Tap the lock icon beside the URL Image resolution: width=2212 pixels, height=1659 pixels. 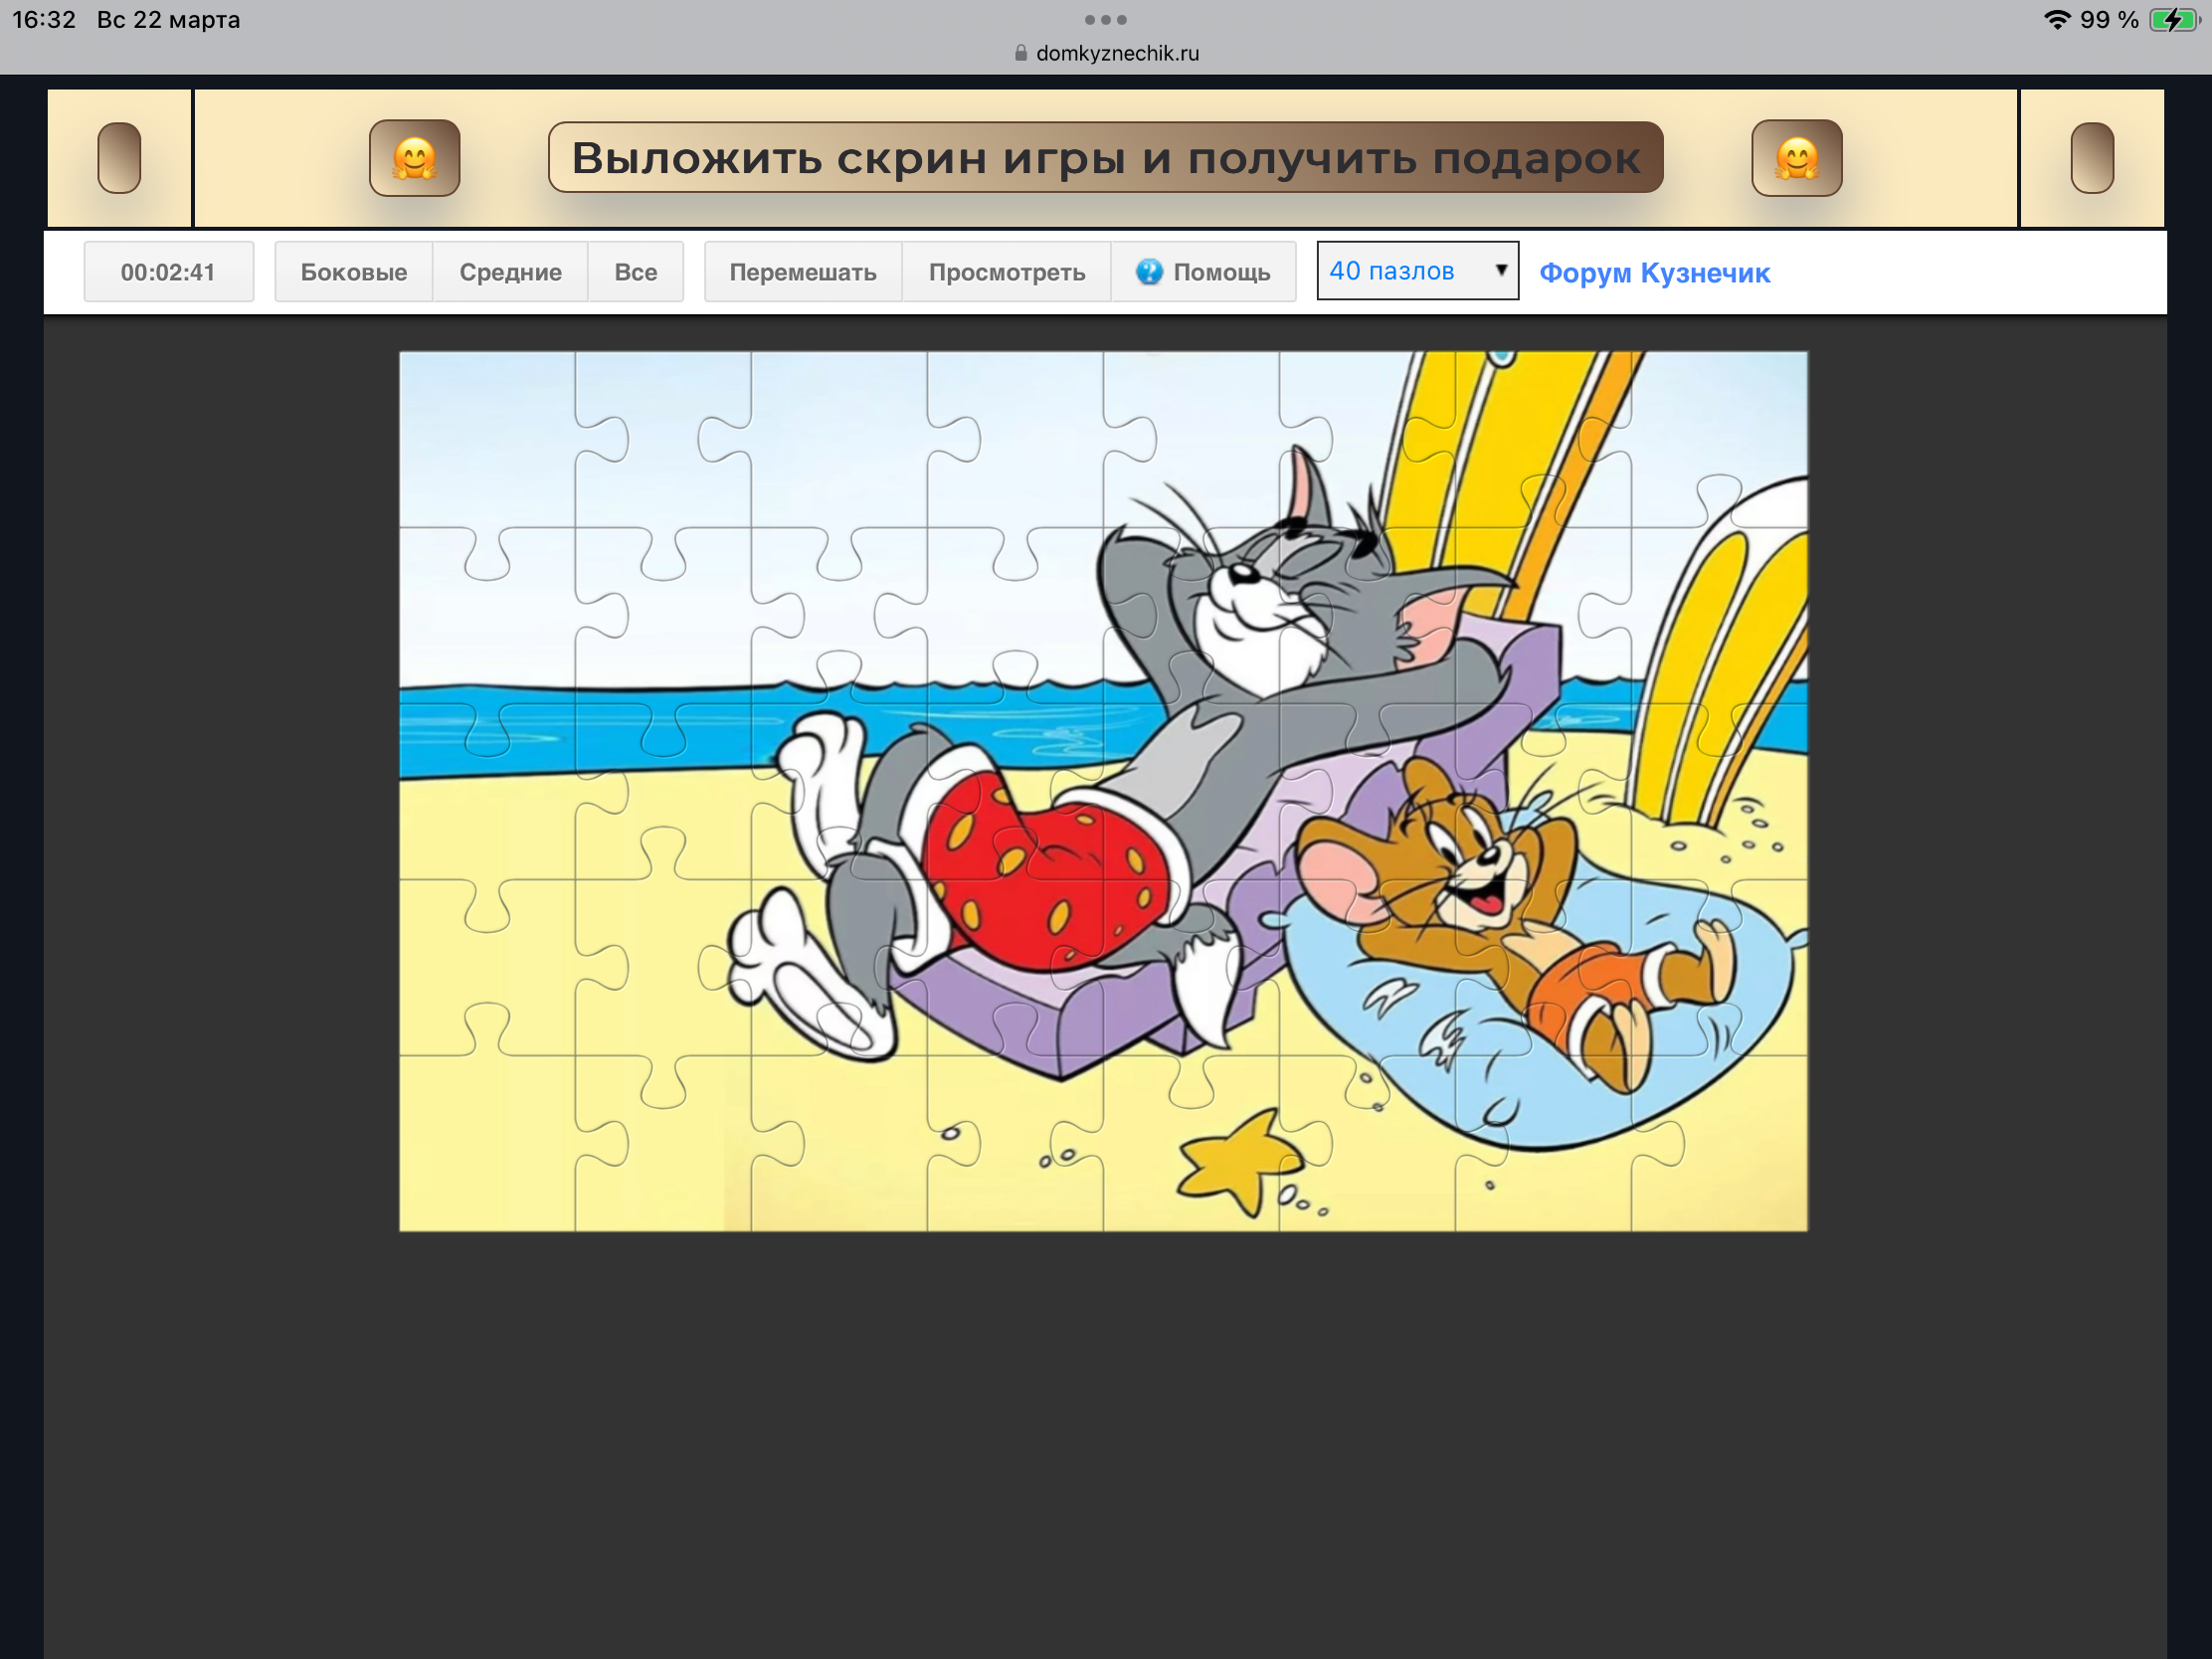[x=1020, y=53]
